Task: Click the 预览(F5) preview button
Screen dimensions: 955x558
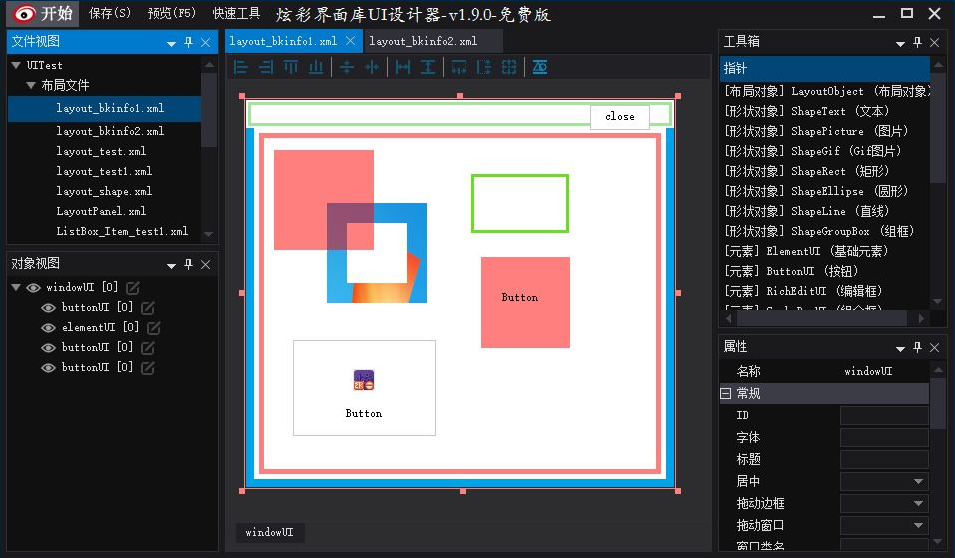Action: [x=172, y=13]
